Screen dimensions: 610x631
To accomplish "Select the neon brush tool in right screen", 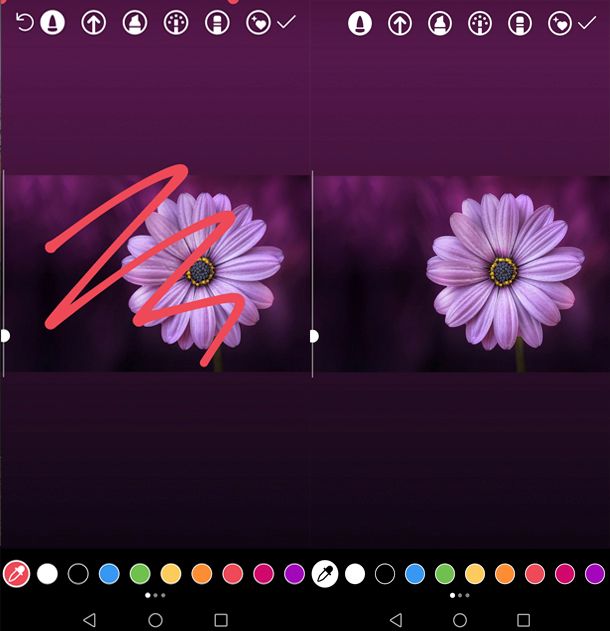I will coord(480,23).
